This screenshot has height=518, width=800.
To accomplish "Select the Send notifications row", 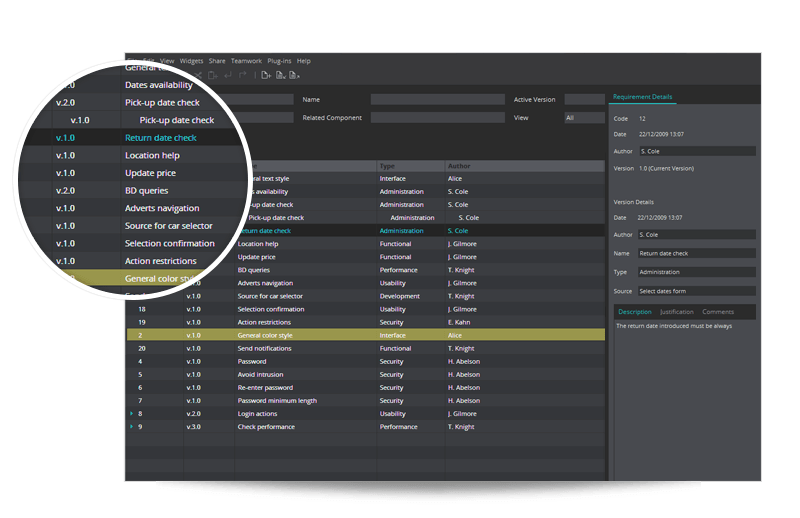I will click(366, 349).
